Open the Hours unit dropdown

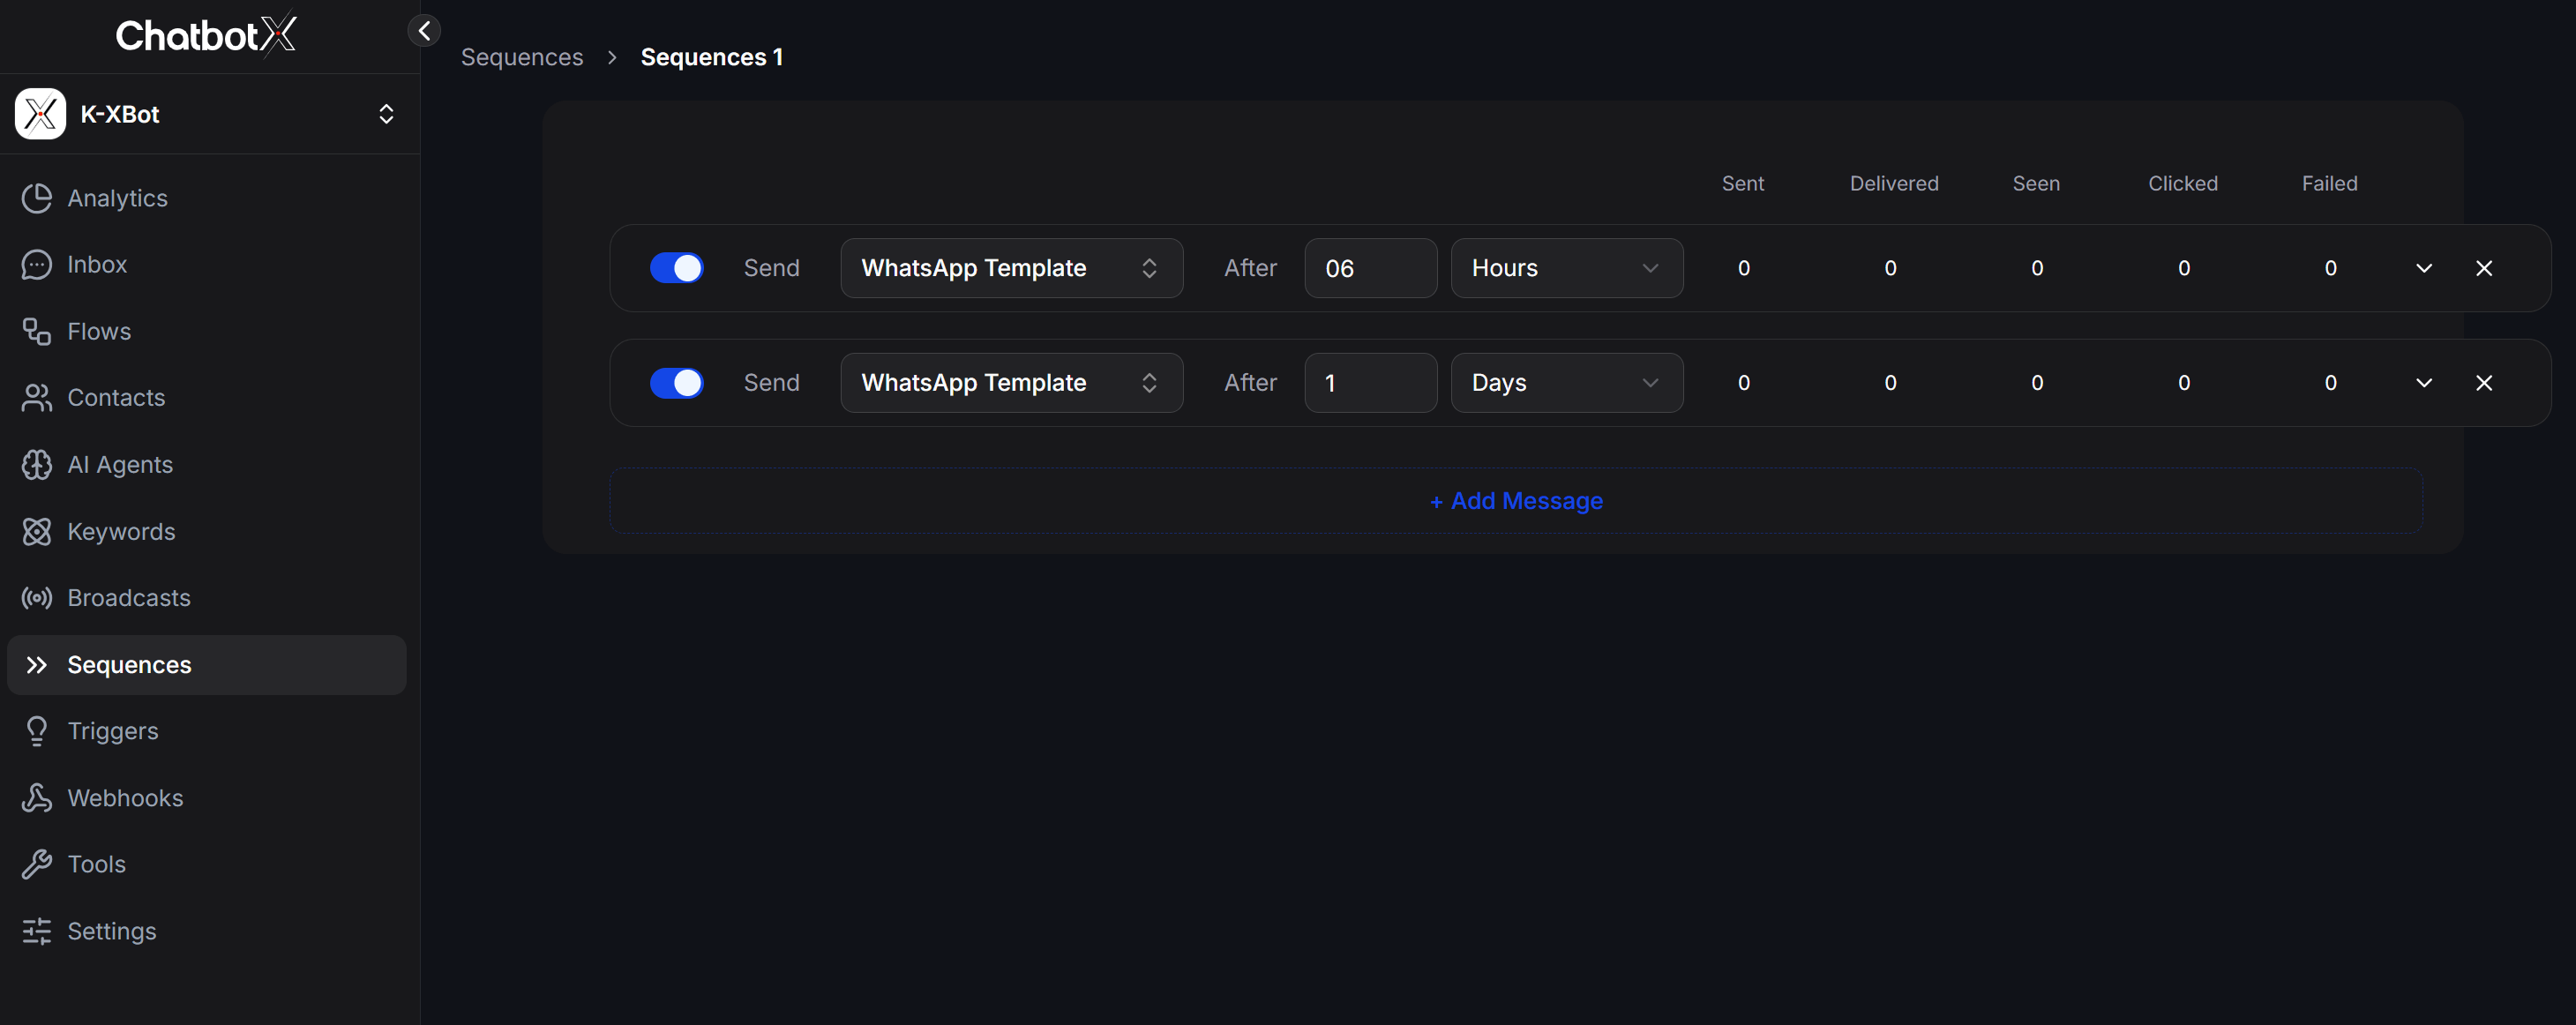coord(1566,268)
